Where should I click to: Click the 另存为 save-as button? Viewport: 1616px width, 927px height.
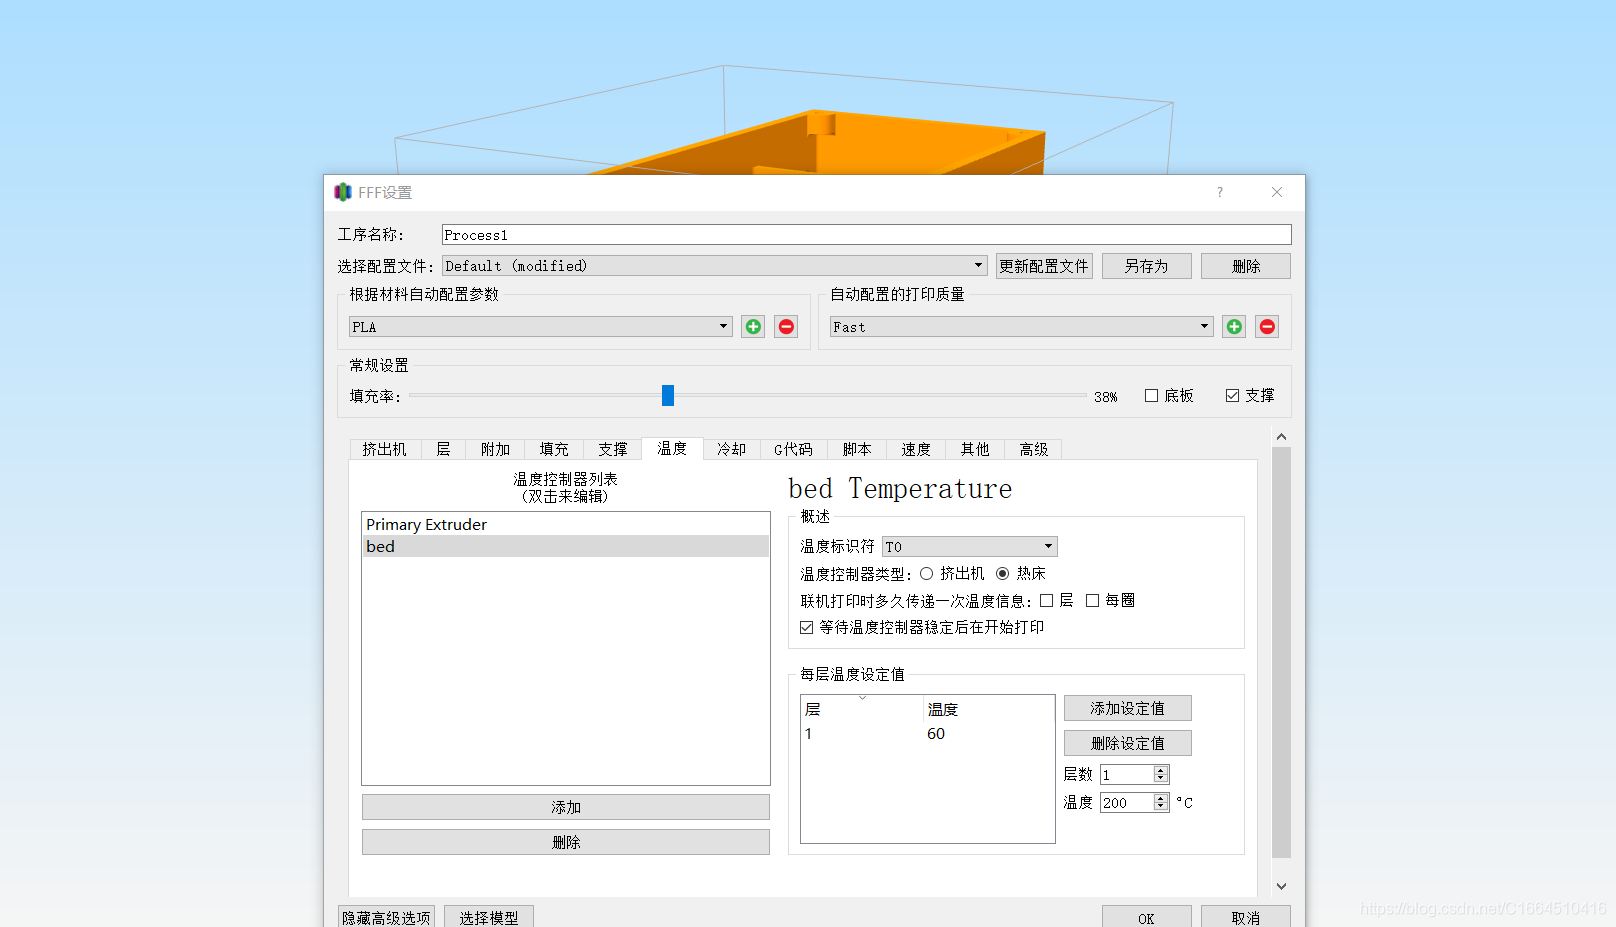[1146, 266]
